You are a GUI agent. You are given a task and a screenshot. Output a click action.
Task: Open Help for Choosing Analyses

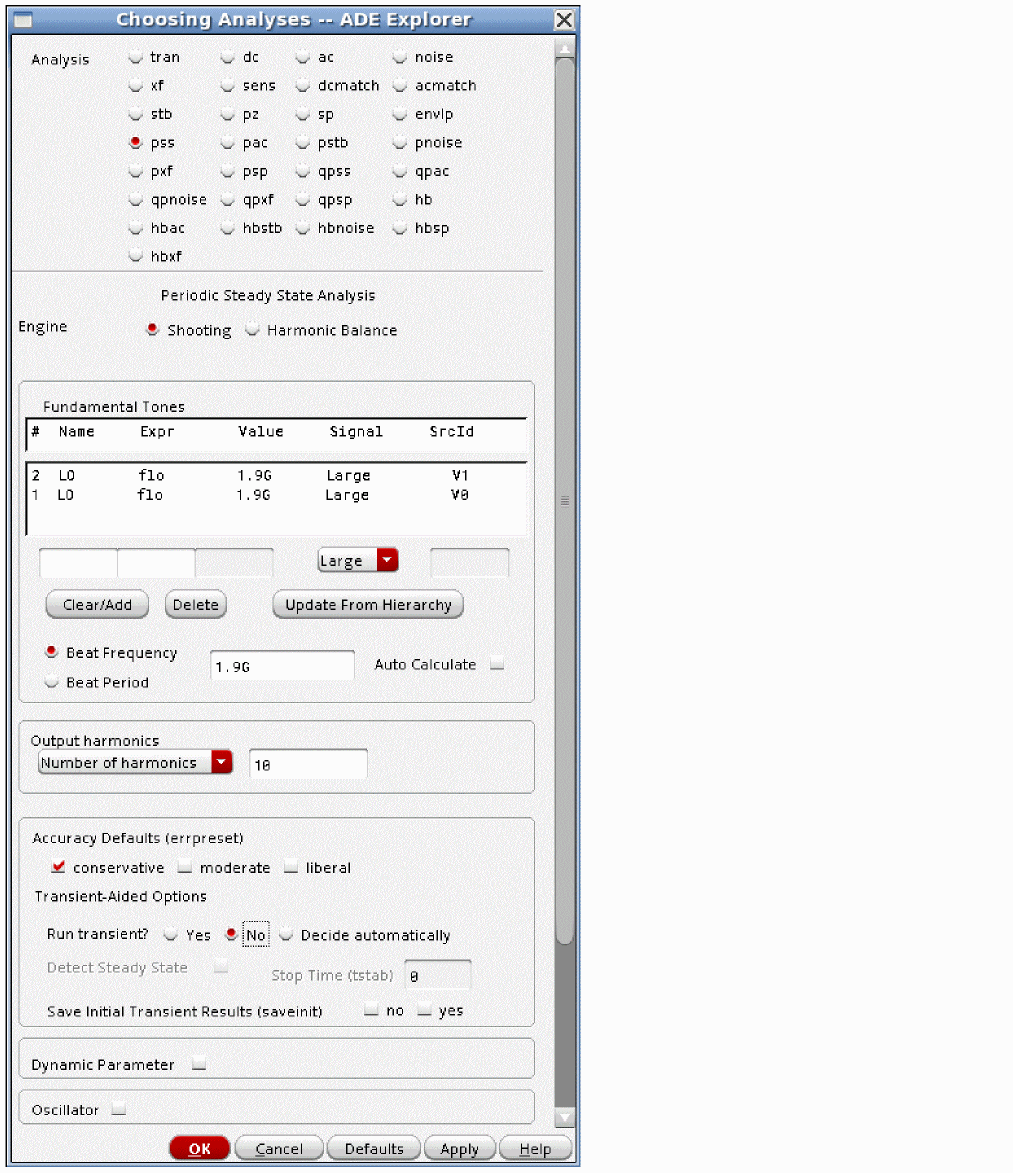click(535, 1148)
